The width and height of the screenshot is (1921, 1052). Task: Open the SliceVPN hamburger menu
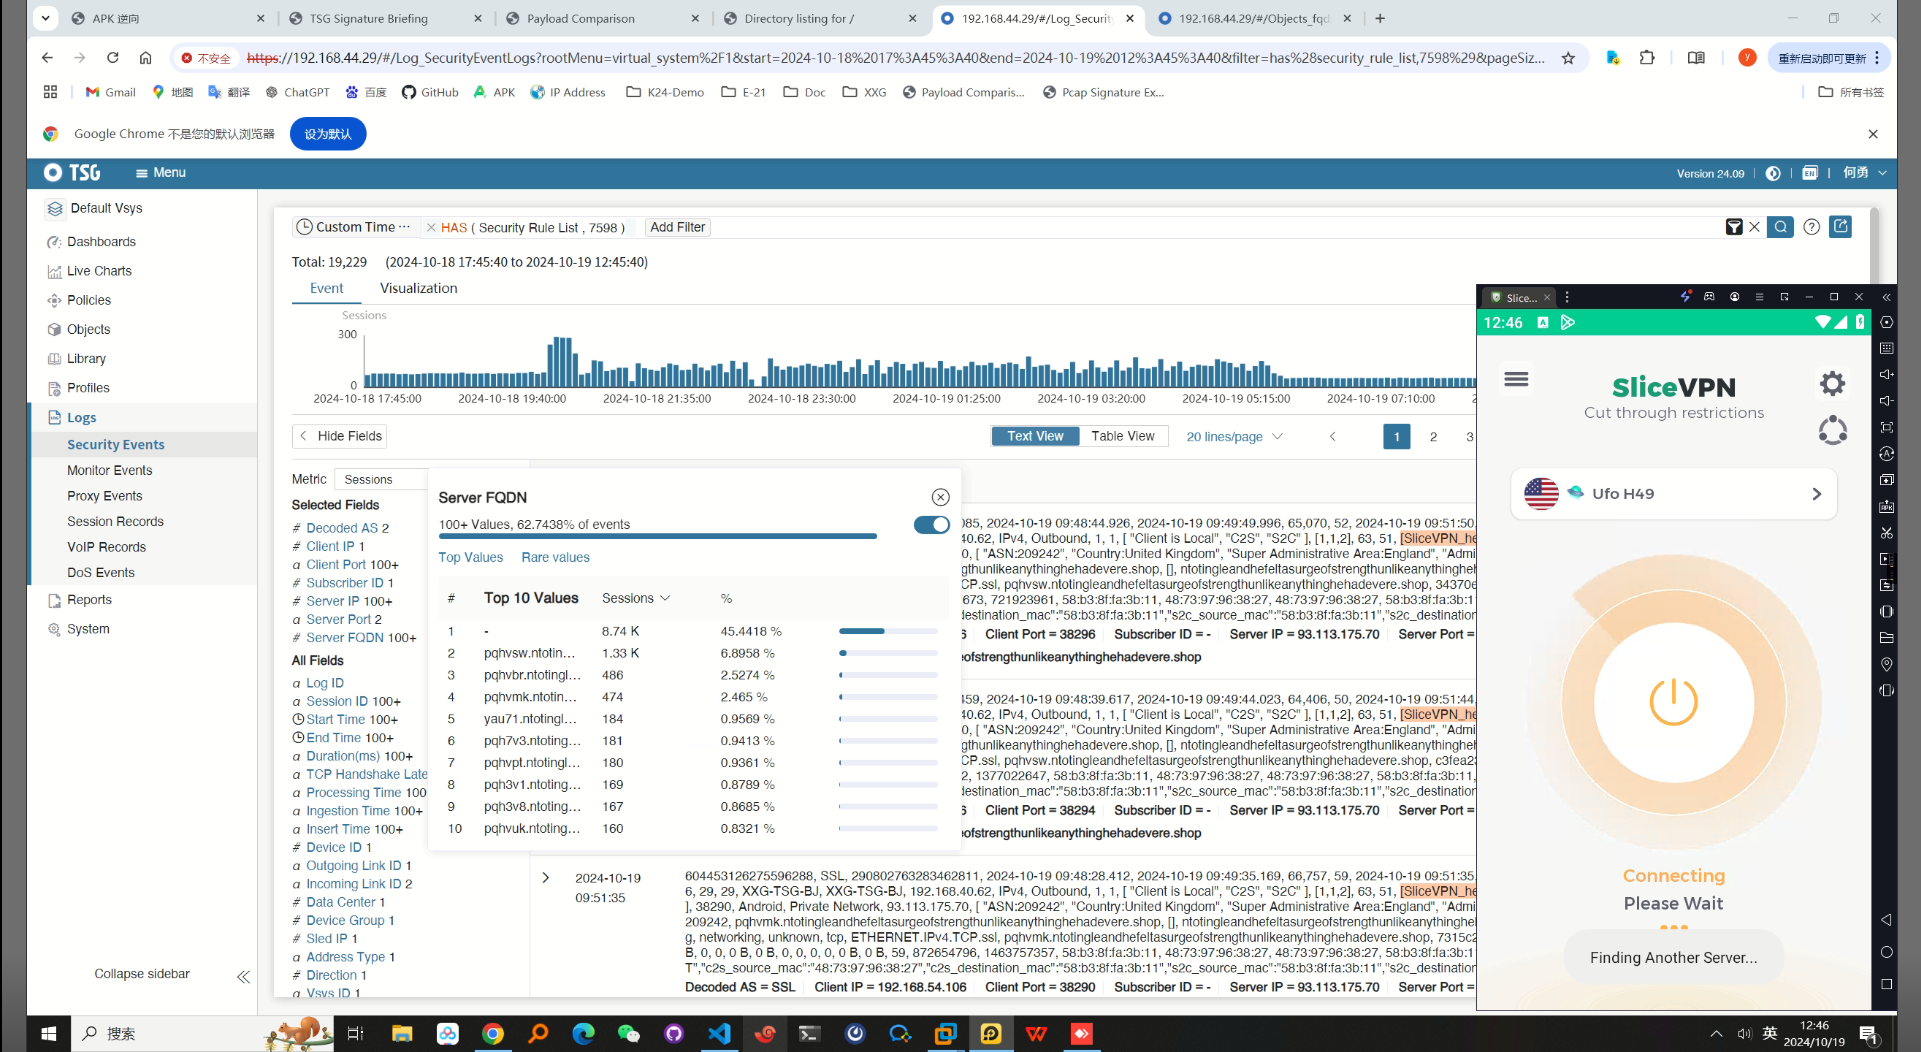tap(1516, 379)
